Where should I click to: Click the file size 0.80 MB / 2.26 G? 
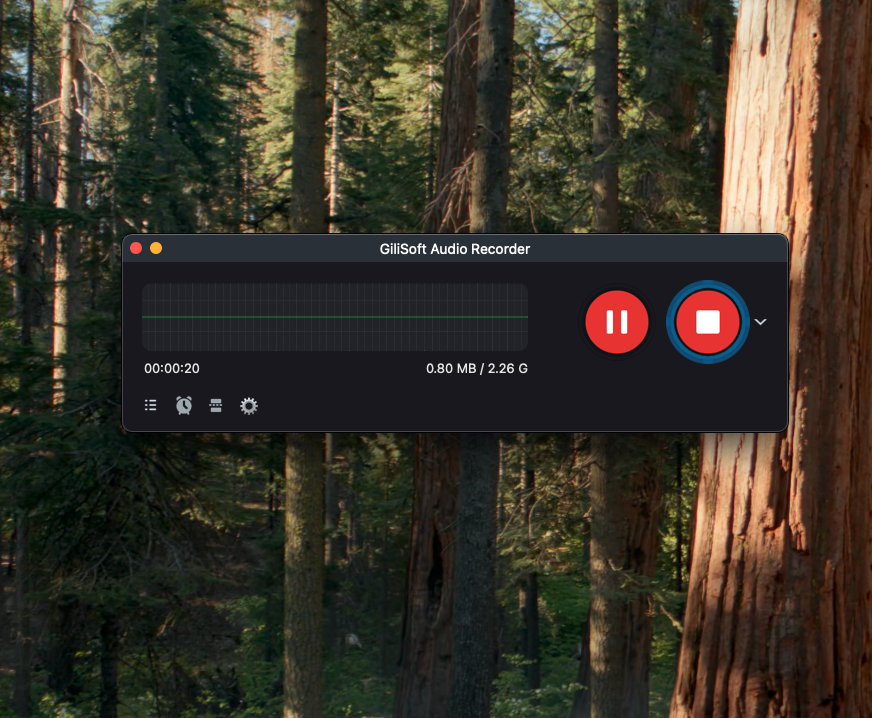[x=477, y=369]
